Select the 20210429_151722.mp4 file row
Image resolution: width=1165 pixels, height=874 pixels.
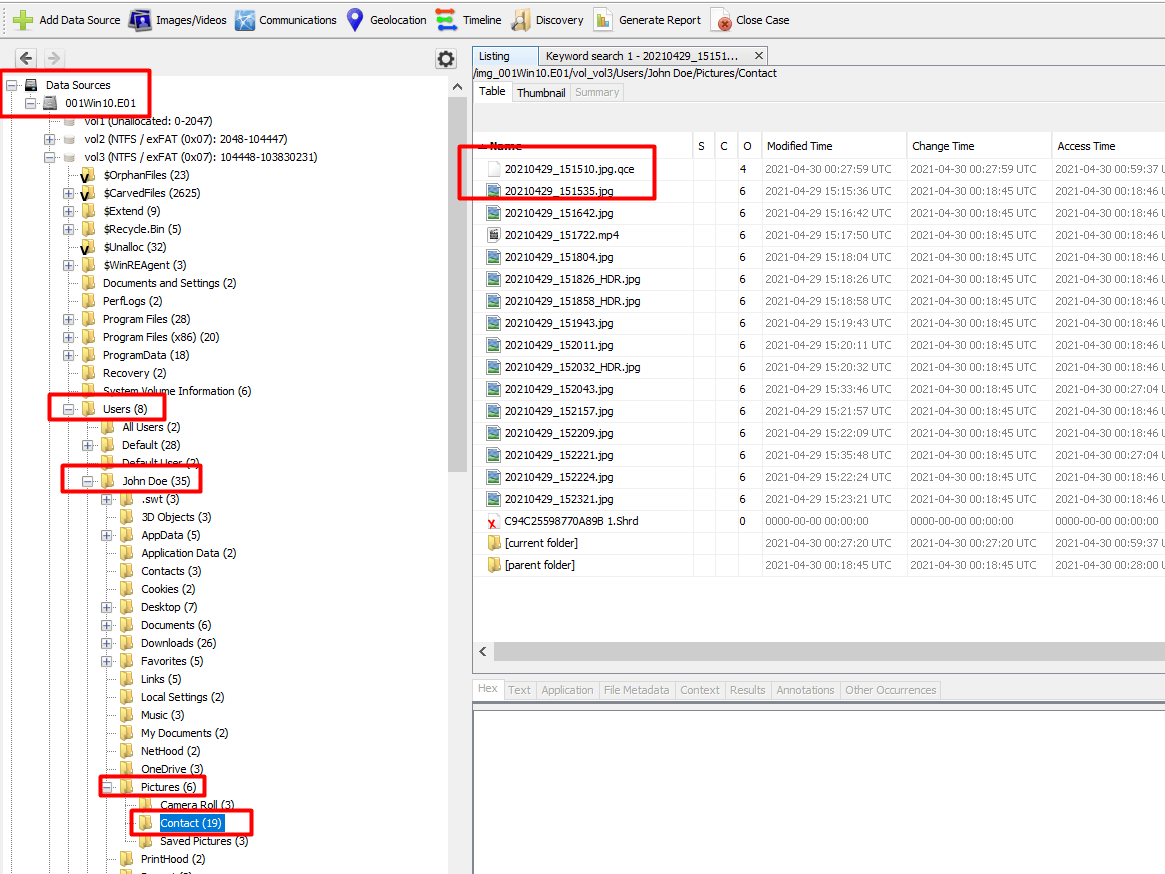click(561, 235)
